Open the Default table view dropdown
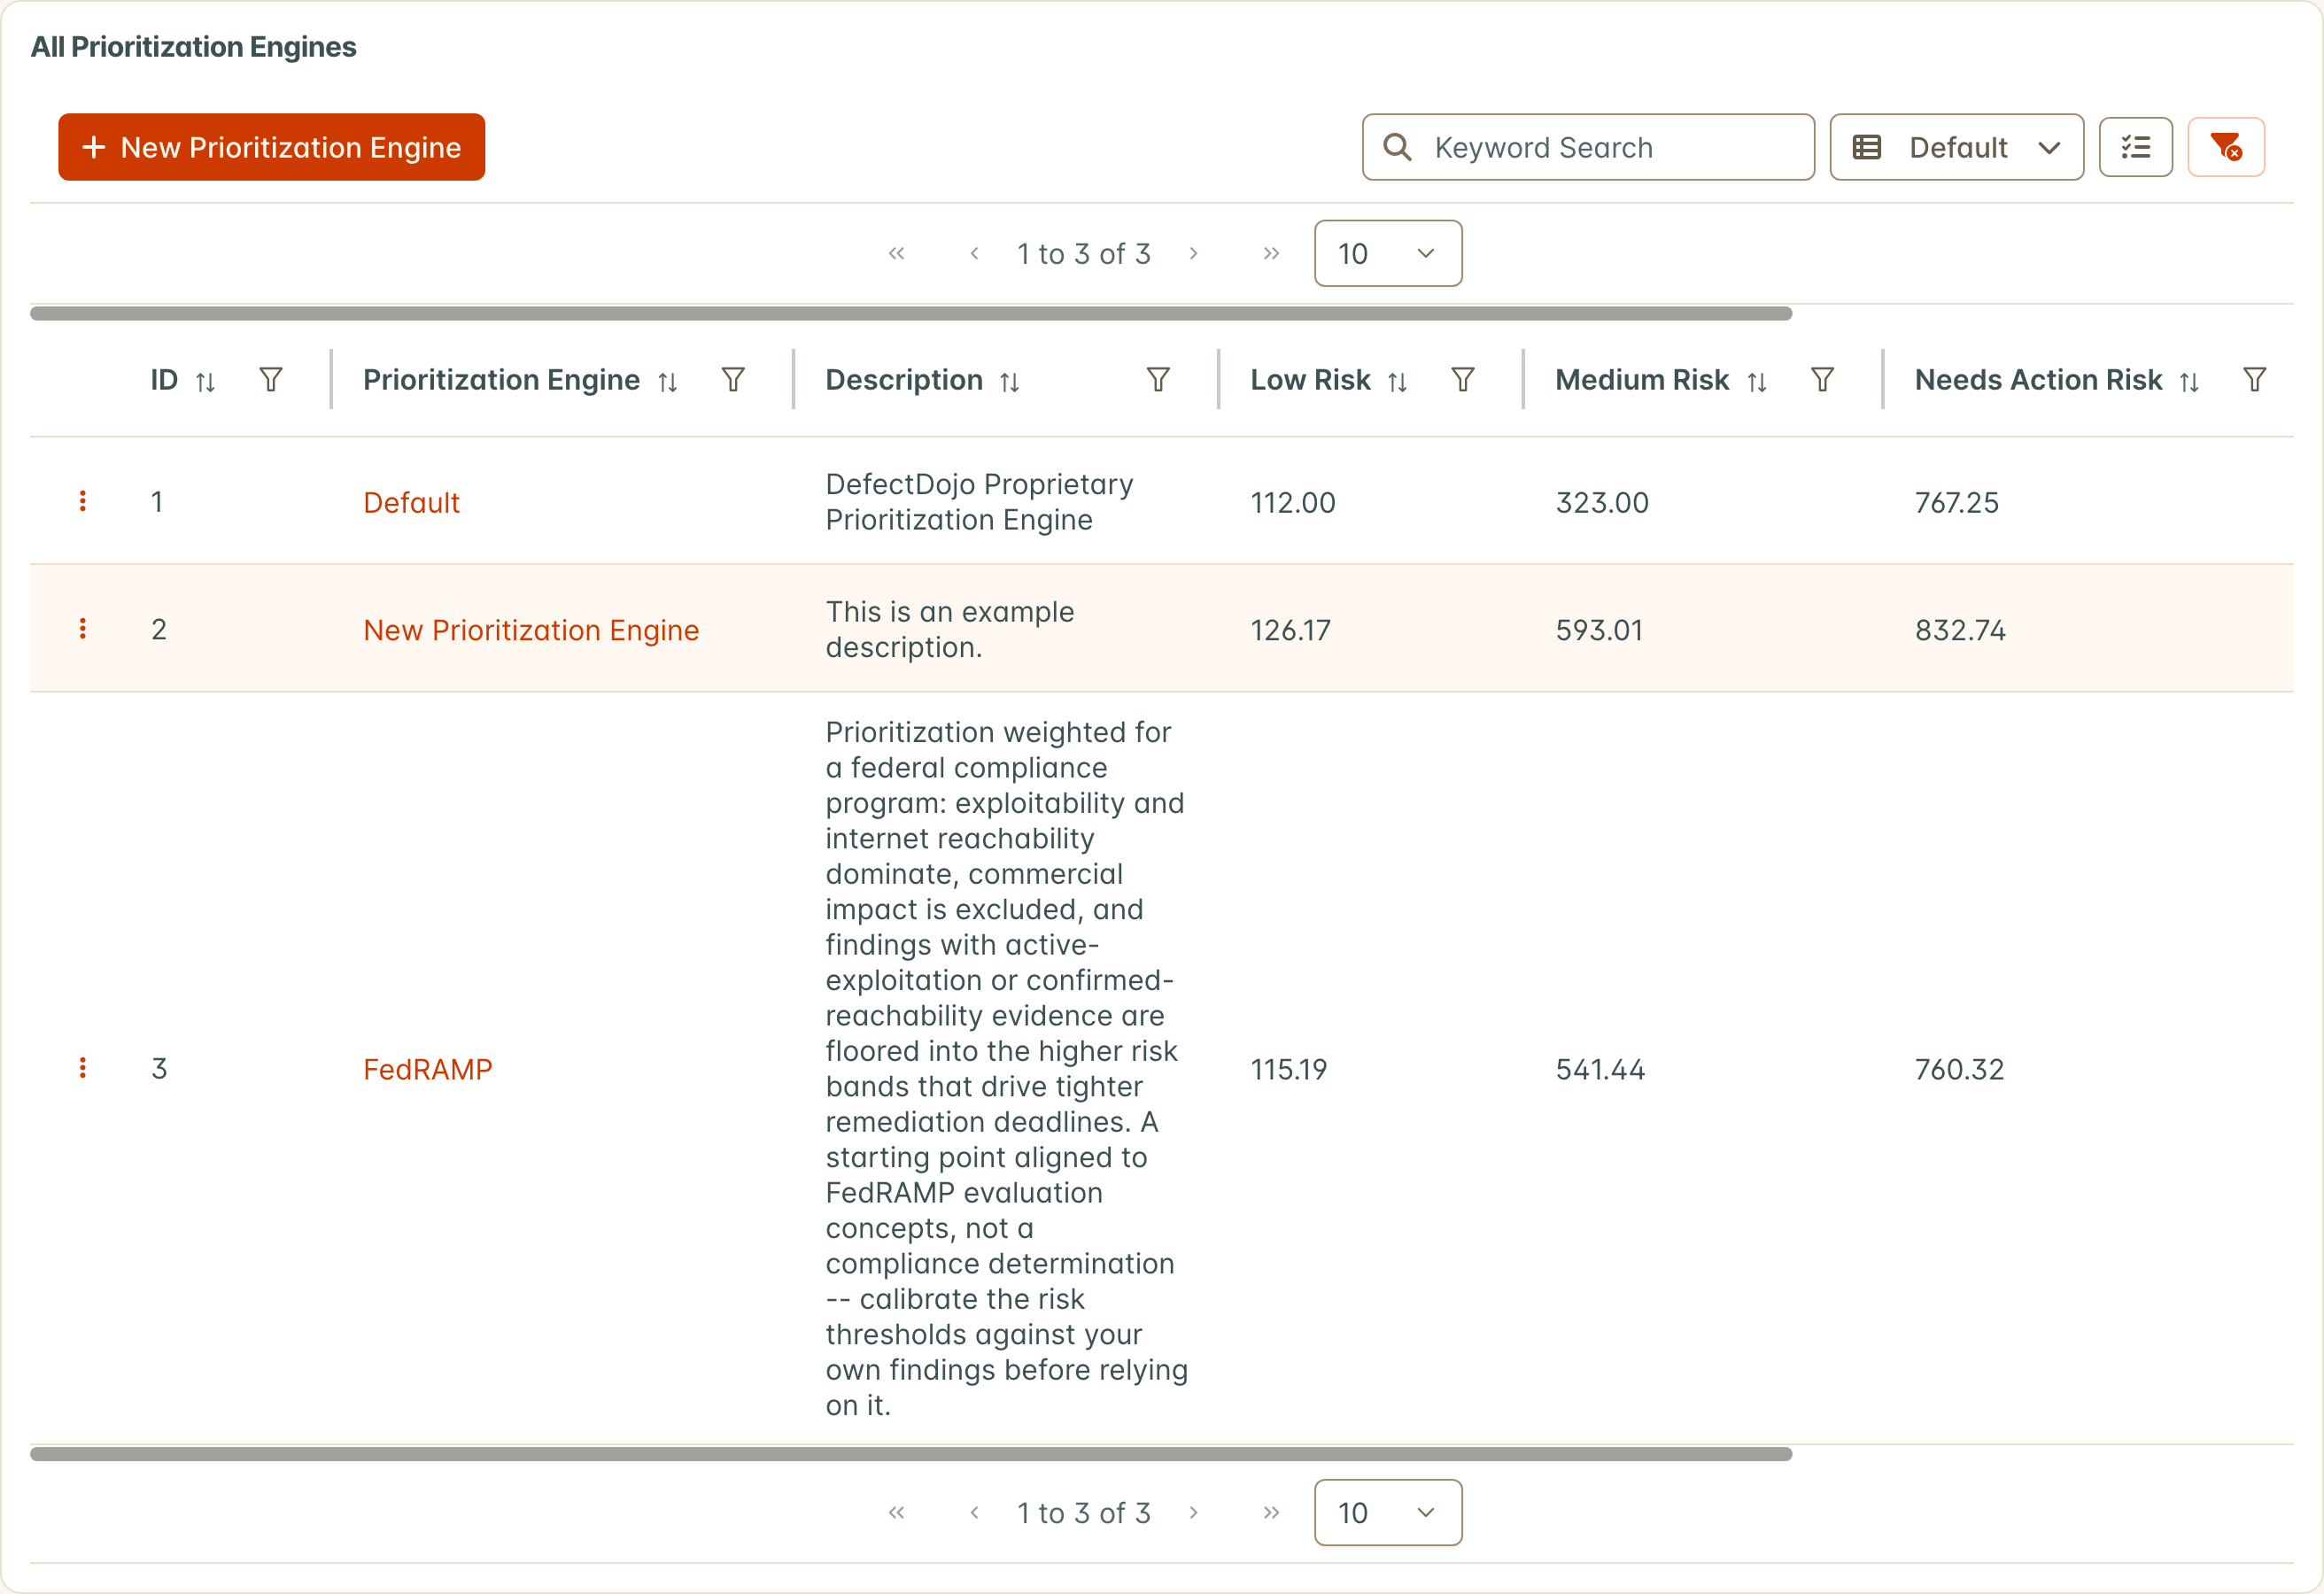2324x1594 pixels. pyautogui.click(x=1956, y=147)
